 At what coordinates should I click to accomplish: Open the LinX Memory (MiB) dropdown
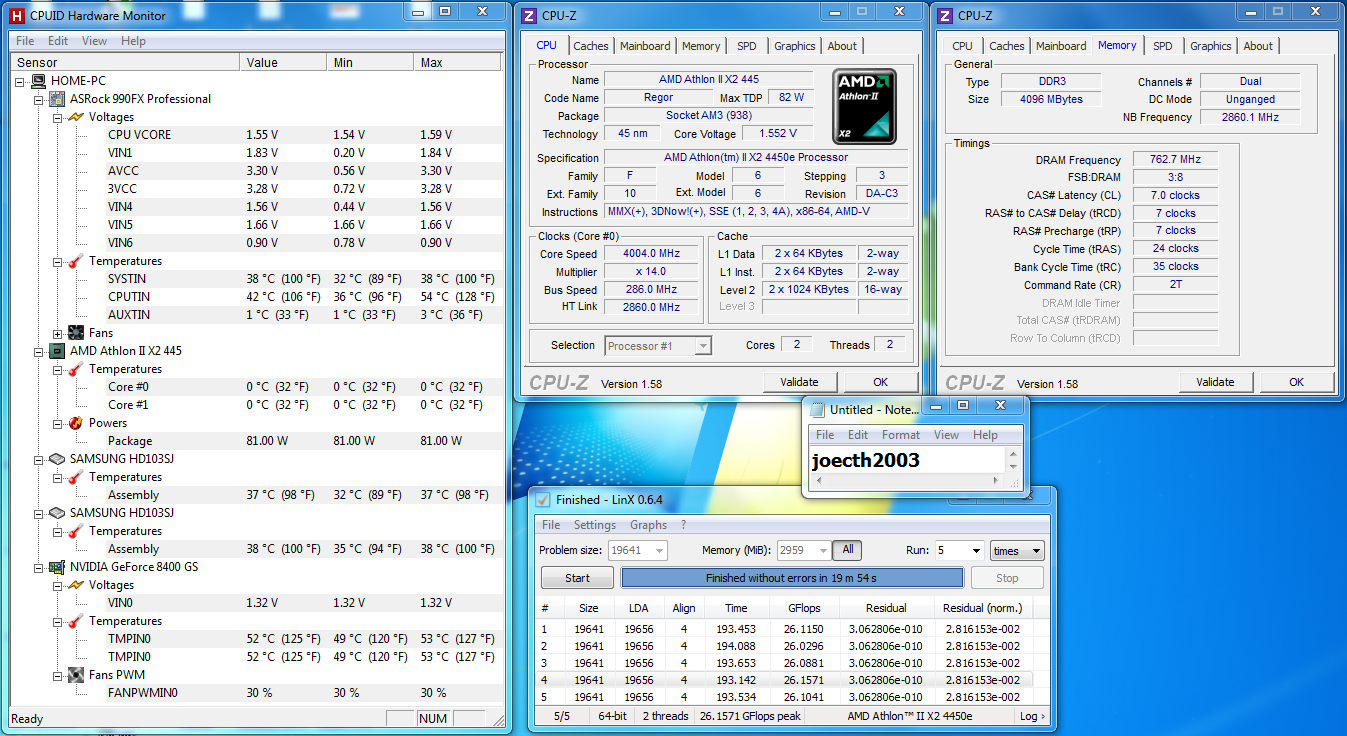[x=823, y=551]
